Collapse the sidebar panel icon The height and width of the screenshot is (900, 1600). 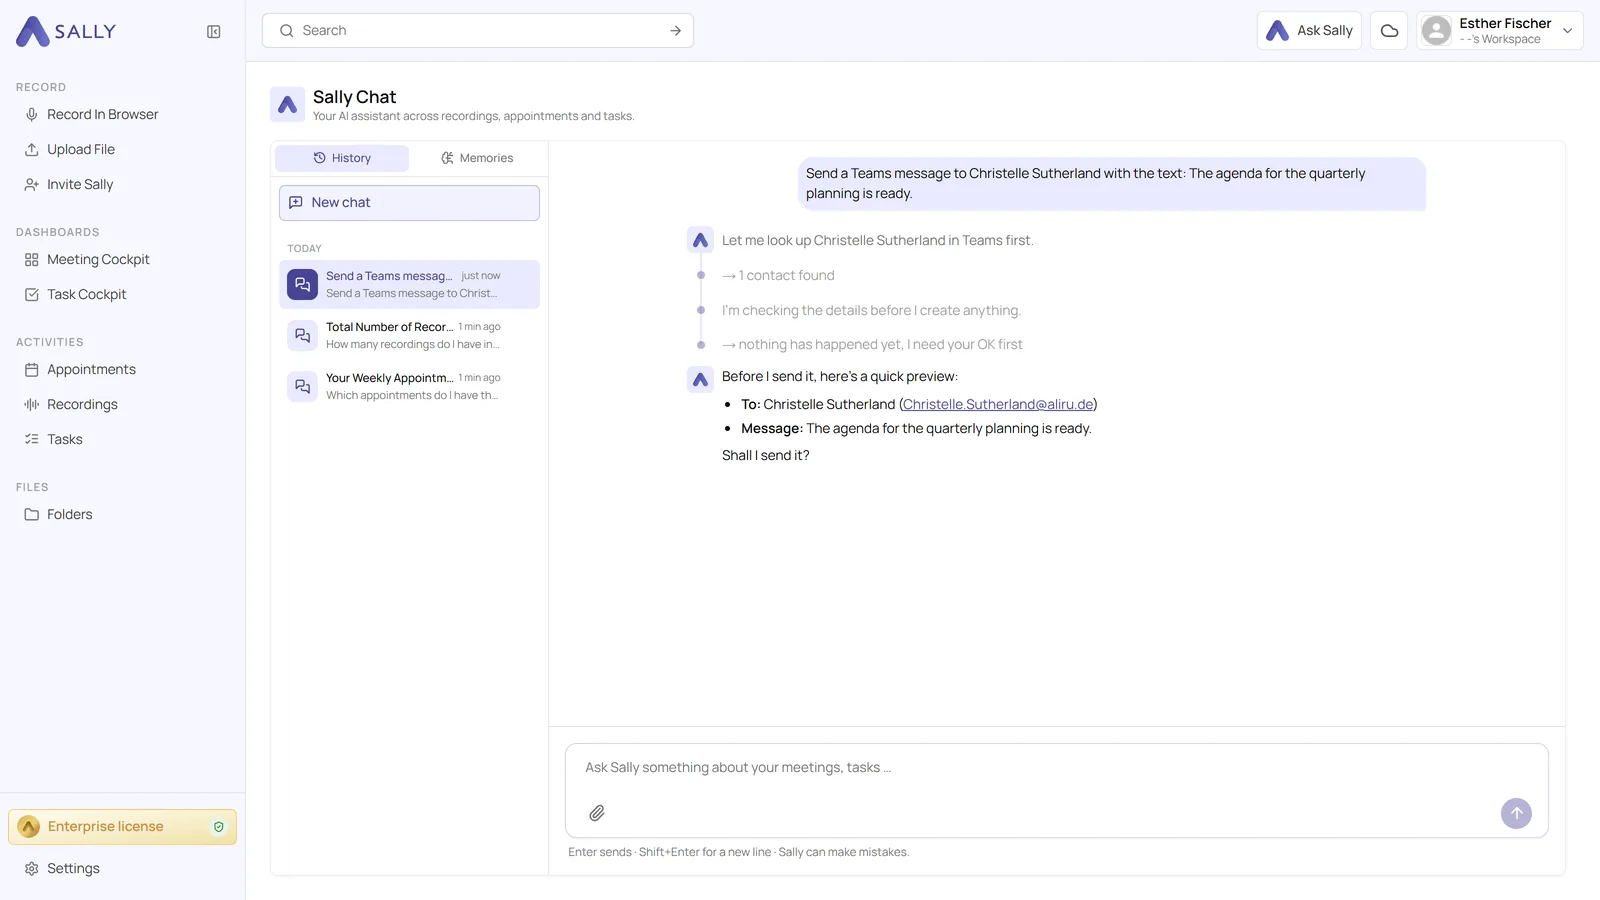(213, 32)
